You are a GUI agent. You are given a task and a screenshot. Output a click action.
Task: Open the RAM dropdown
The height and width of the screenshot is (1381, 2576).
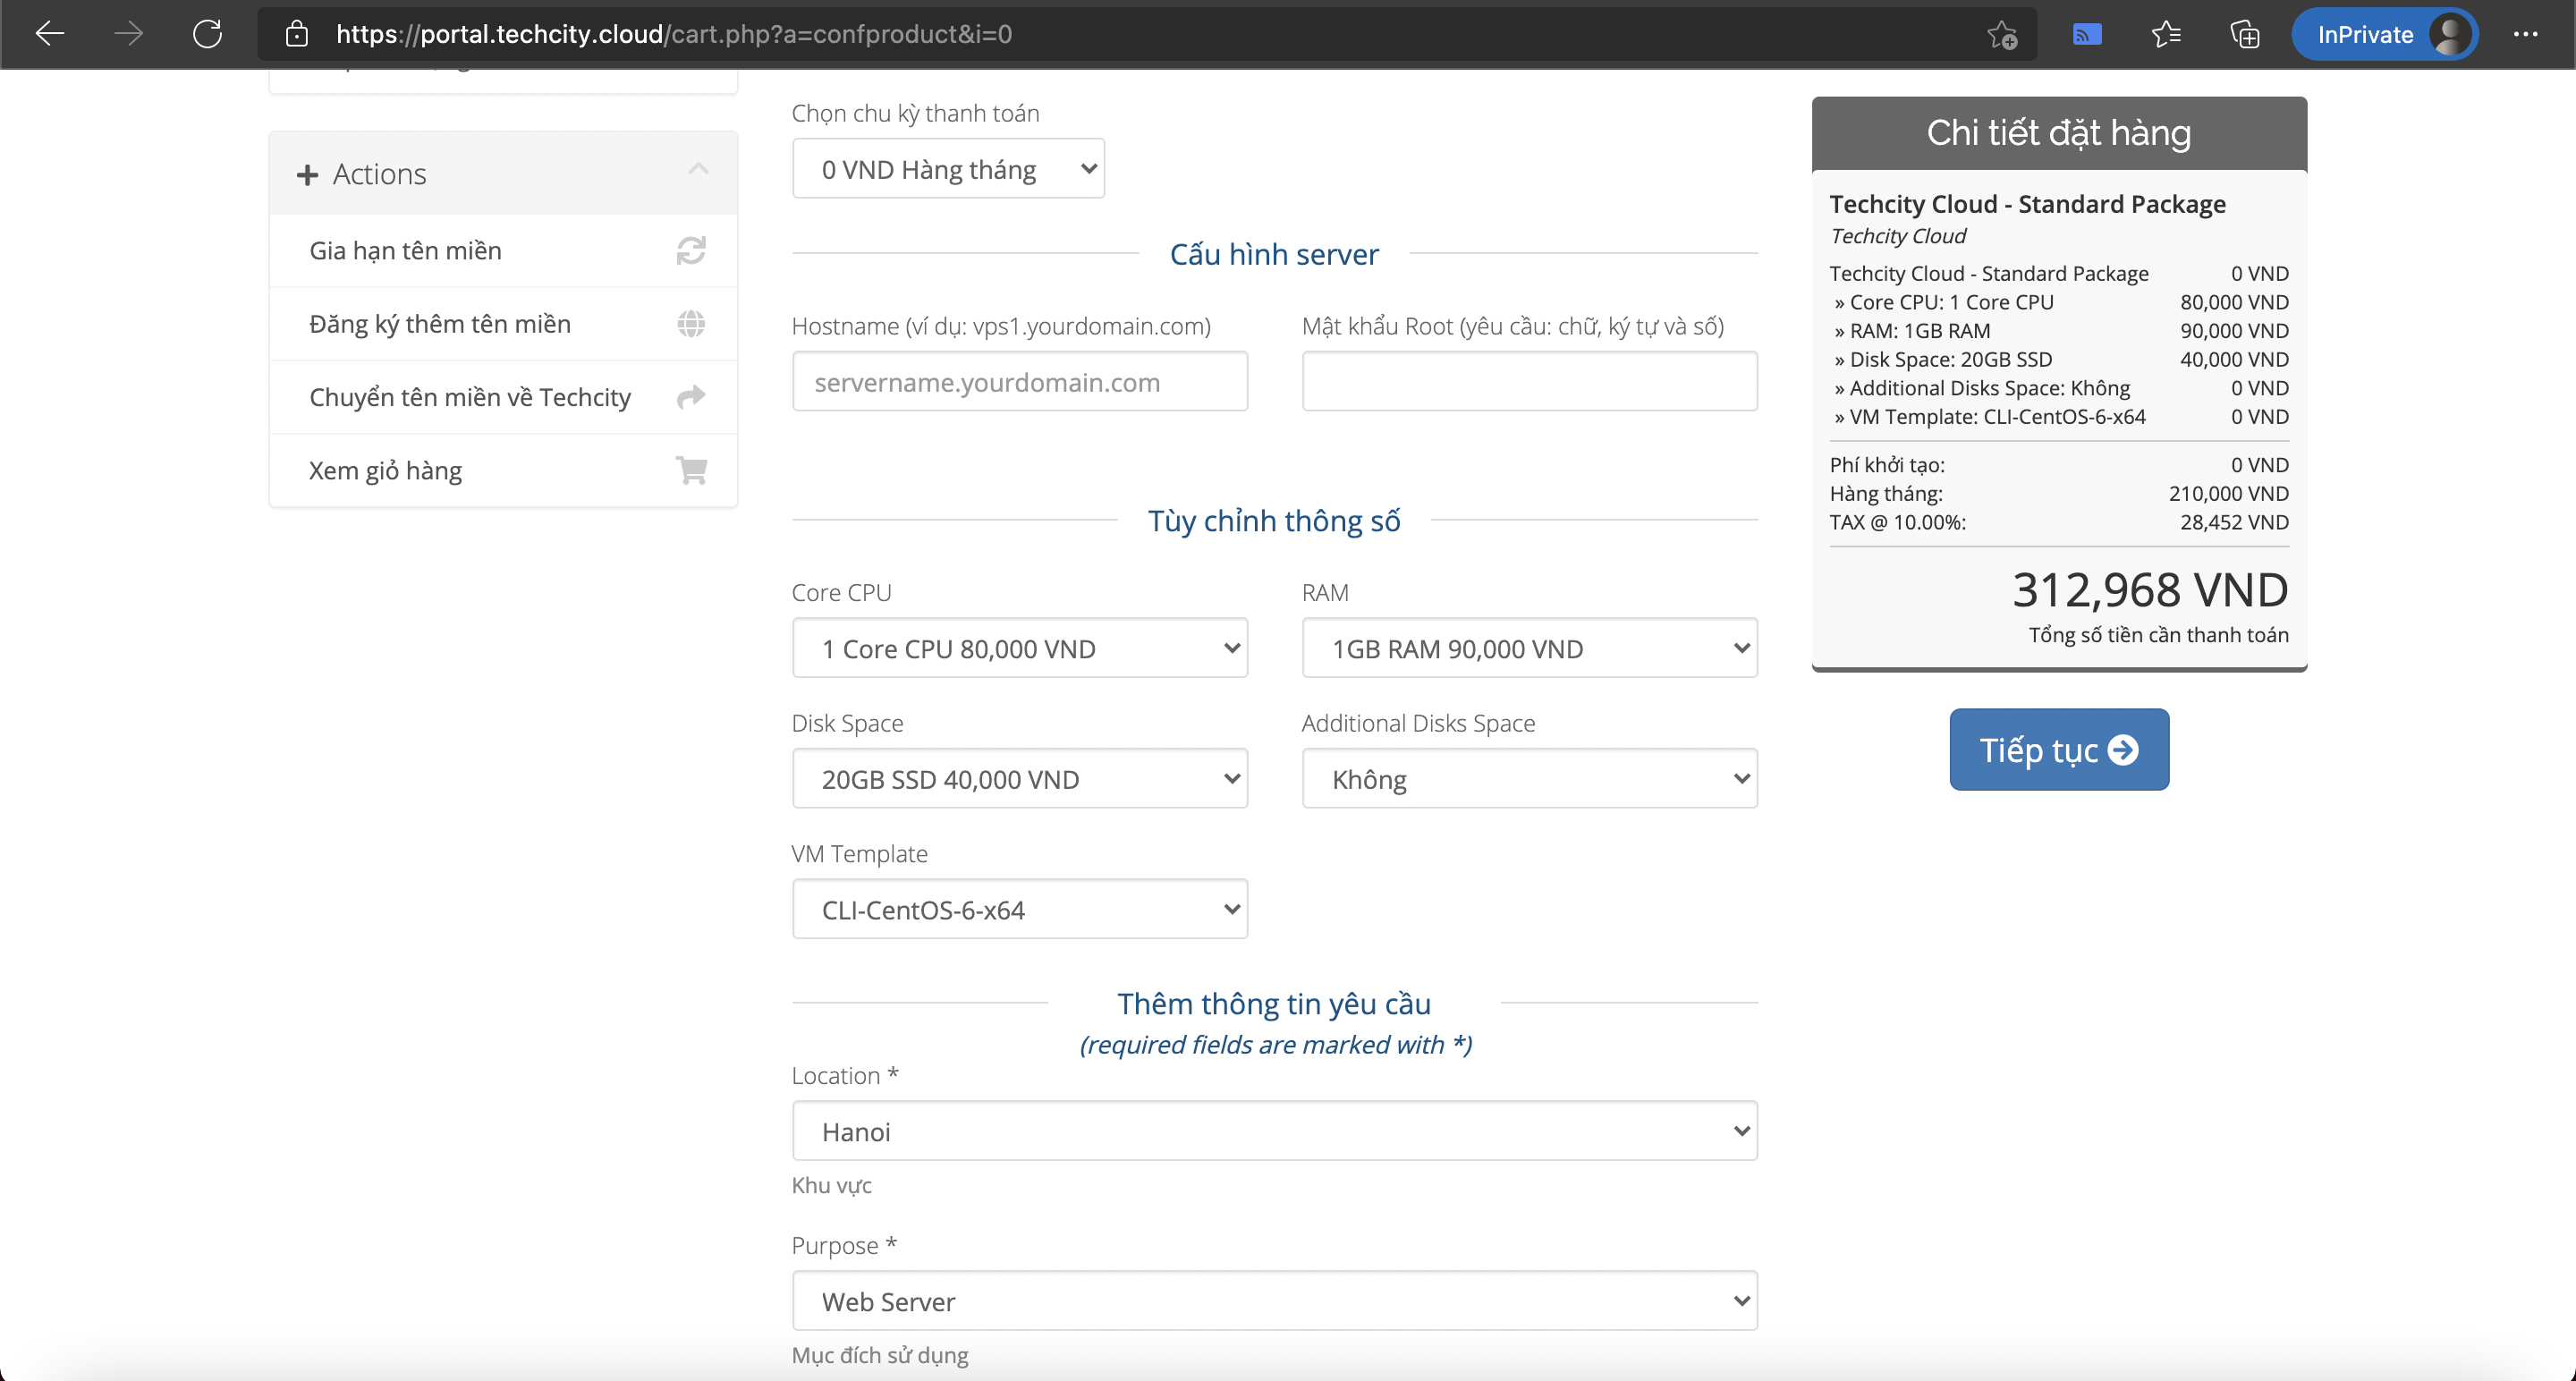[1529, 648]
